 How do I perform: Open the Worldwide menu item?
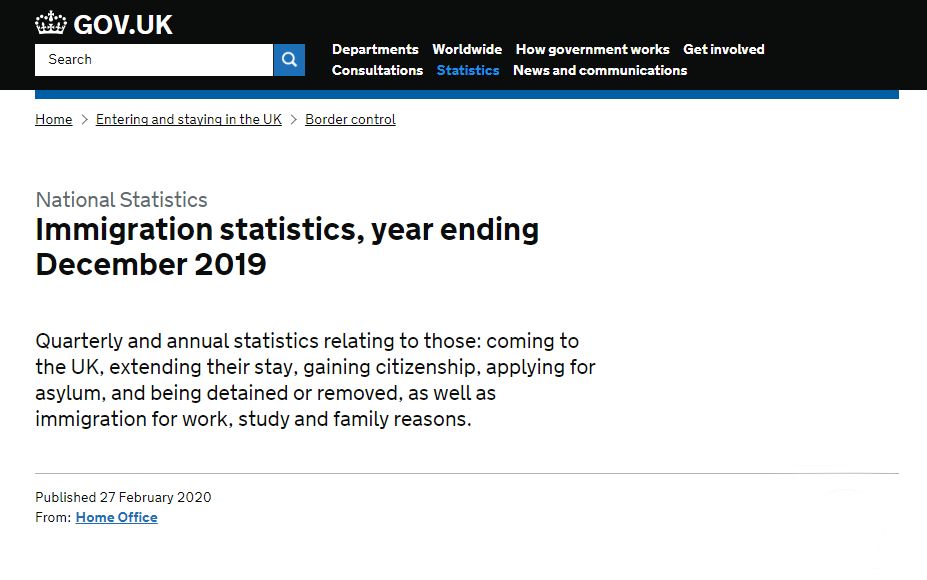coord(467,50)
